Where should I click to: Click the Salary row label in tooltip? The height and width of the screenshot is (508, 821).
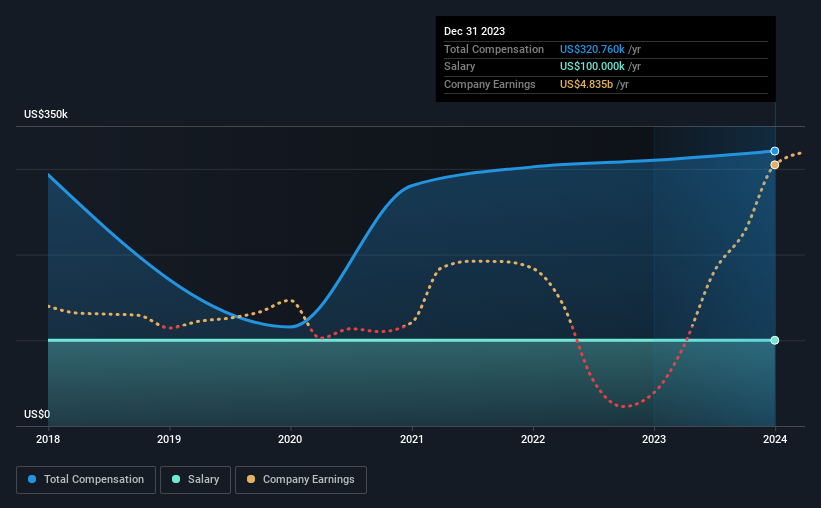(x=460, y=67)
